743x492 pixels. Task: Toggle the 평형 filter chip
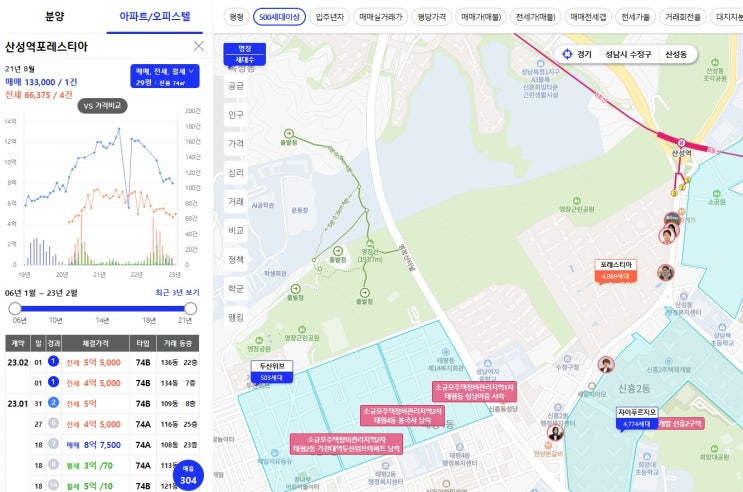236,17
